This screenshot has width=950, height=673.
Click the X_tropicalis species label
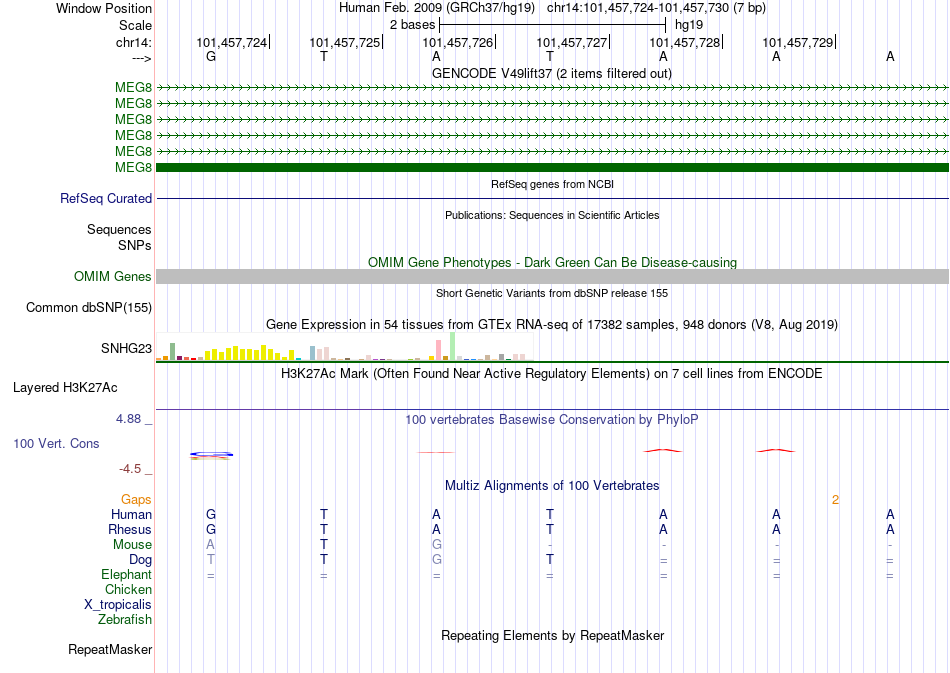[118, 605]
